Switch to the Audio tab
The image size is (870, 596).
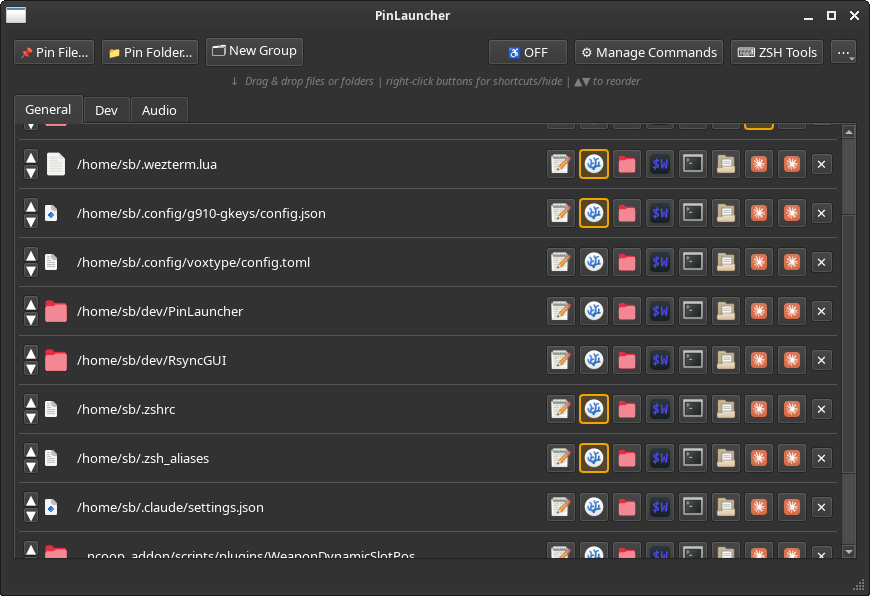(x=159, y=110)
